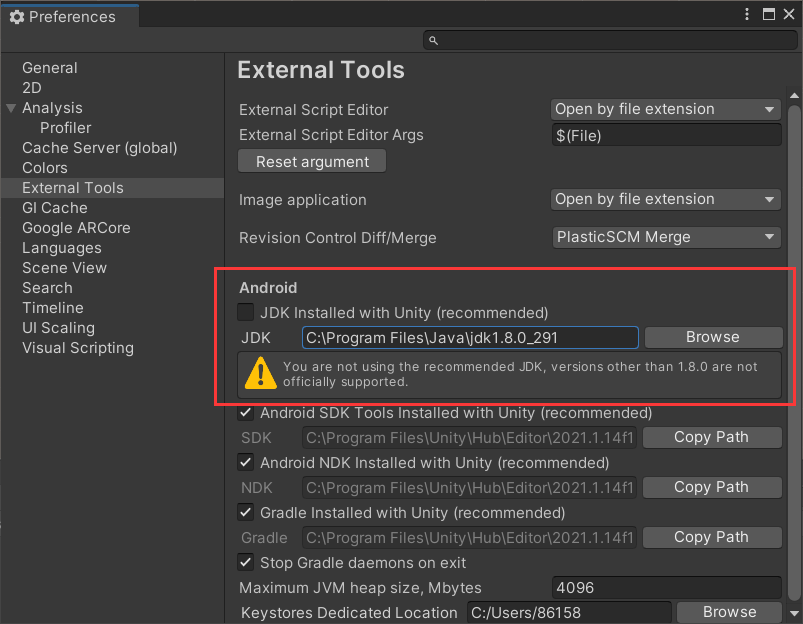Select General in the preferences sidebar
This screenshot has width=803, height=624.
[50, 68]
